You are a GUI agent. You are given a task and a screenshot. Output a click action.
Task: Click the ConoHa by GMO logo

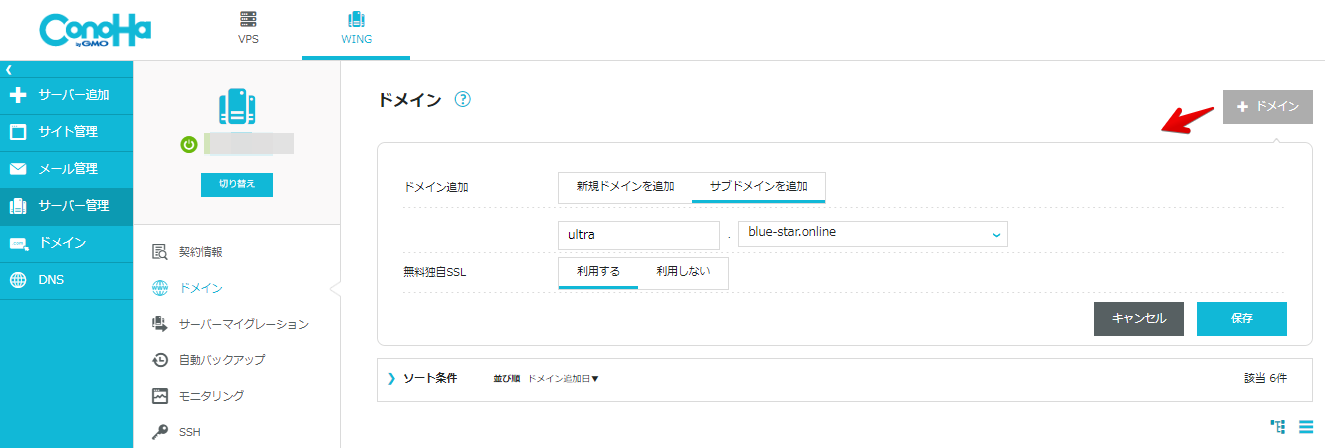(96, 30)
